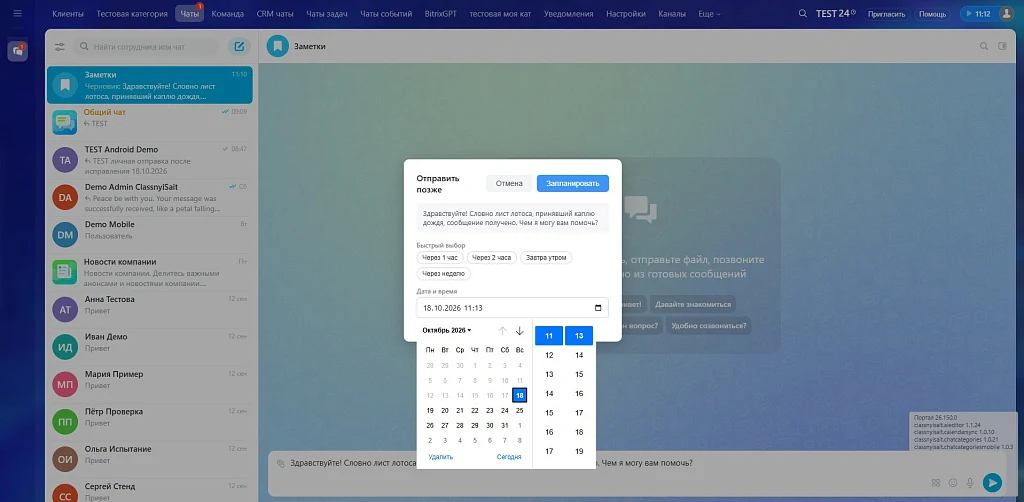
Task: Click the date and time input field
Action: (x=513, y=308)
